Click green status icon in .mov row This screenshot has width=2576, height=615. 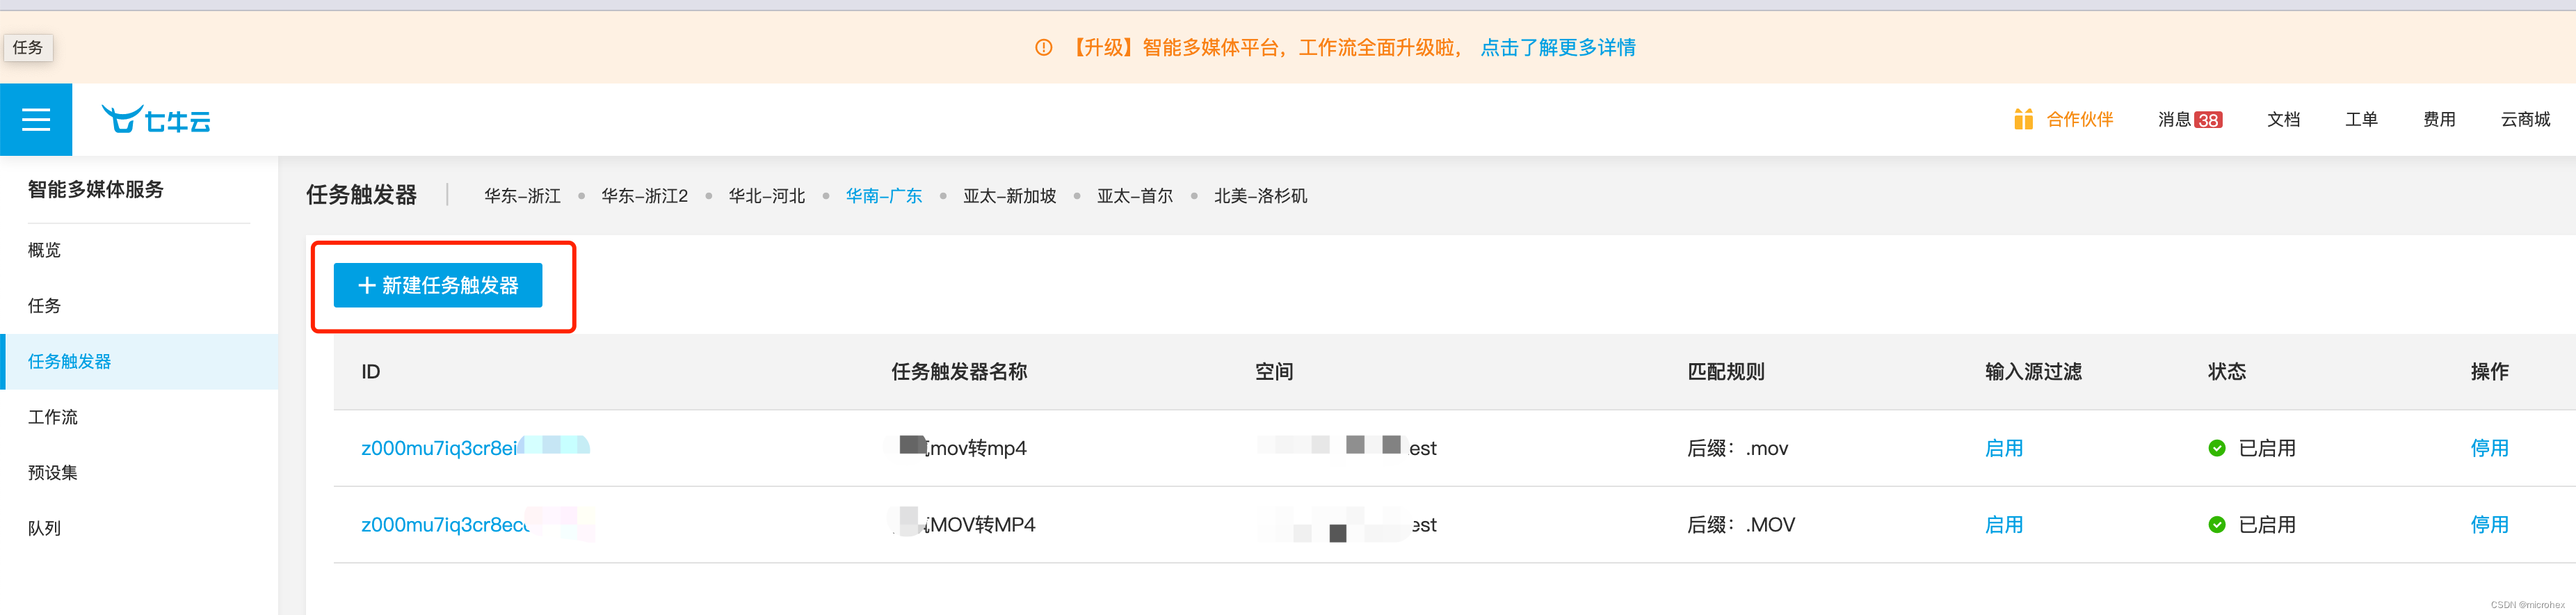(2217, 448)
